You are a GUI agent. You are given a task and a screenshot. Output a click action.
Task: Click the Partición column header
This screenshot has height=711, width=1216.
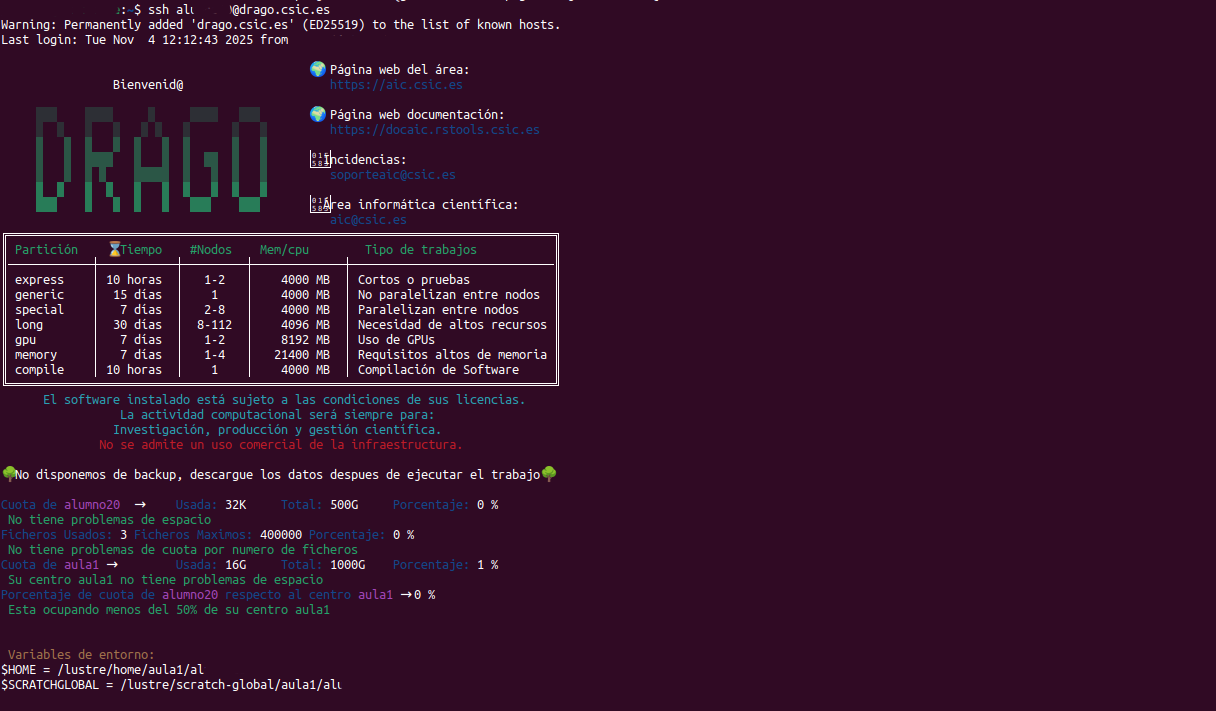[46, 250]
